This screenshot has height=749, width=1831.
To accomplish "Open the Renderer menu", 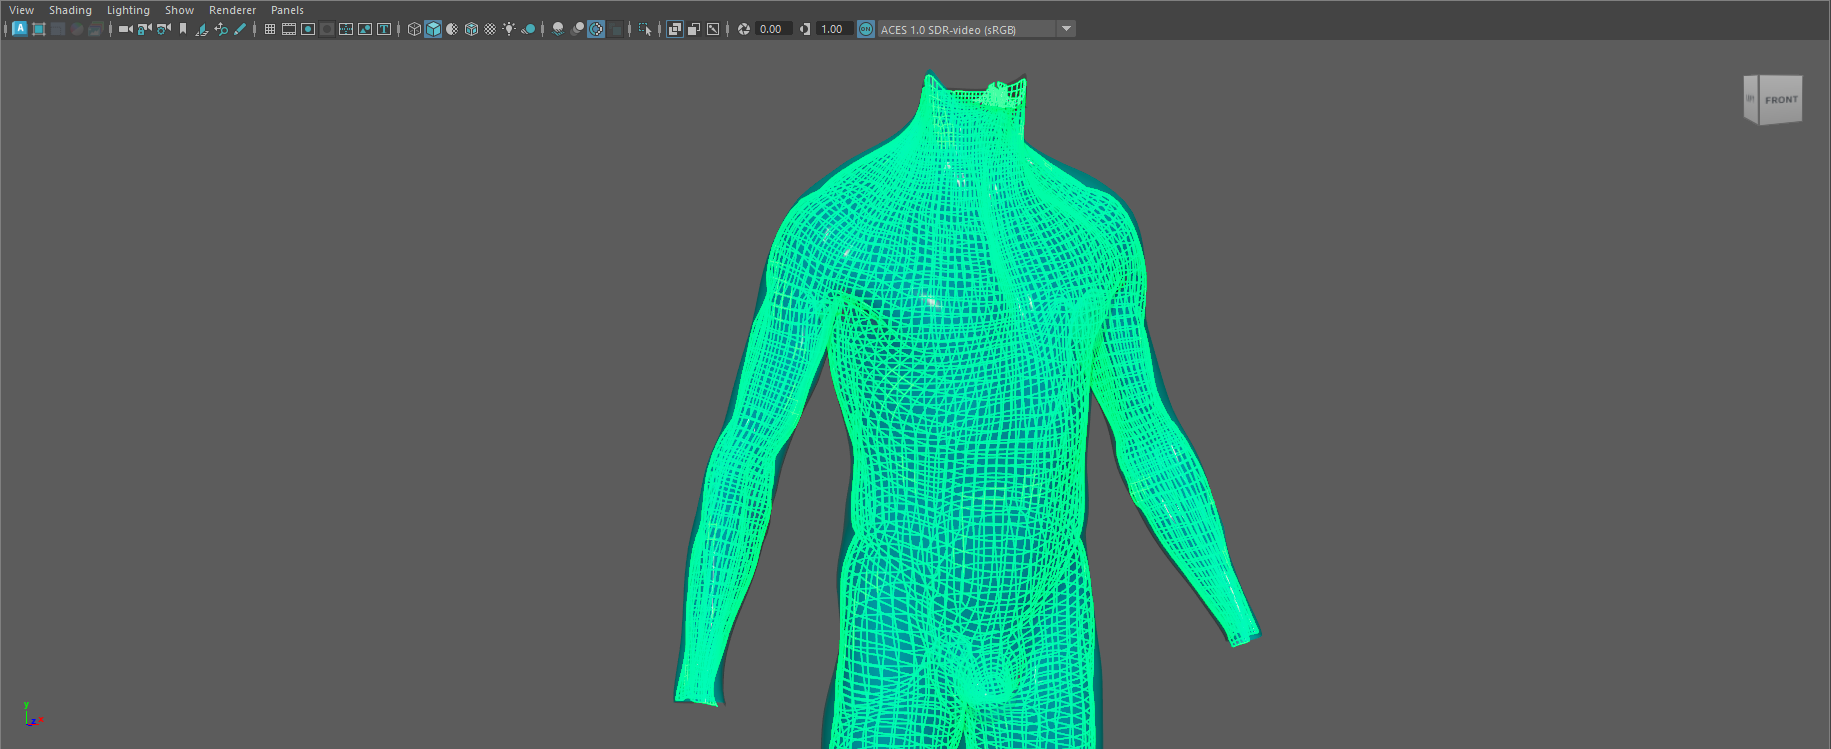I will (232, 10).
